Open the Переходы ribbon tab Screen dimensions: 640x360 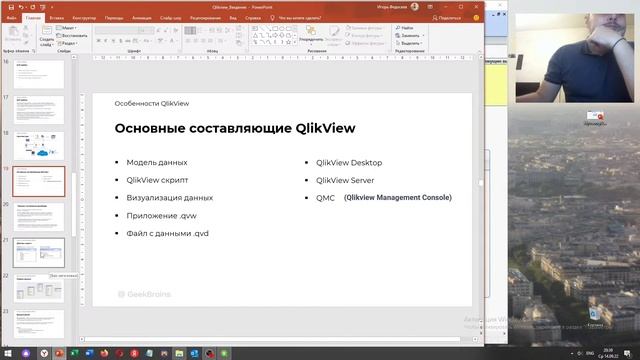[114, 18]
